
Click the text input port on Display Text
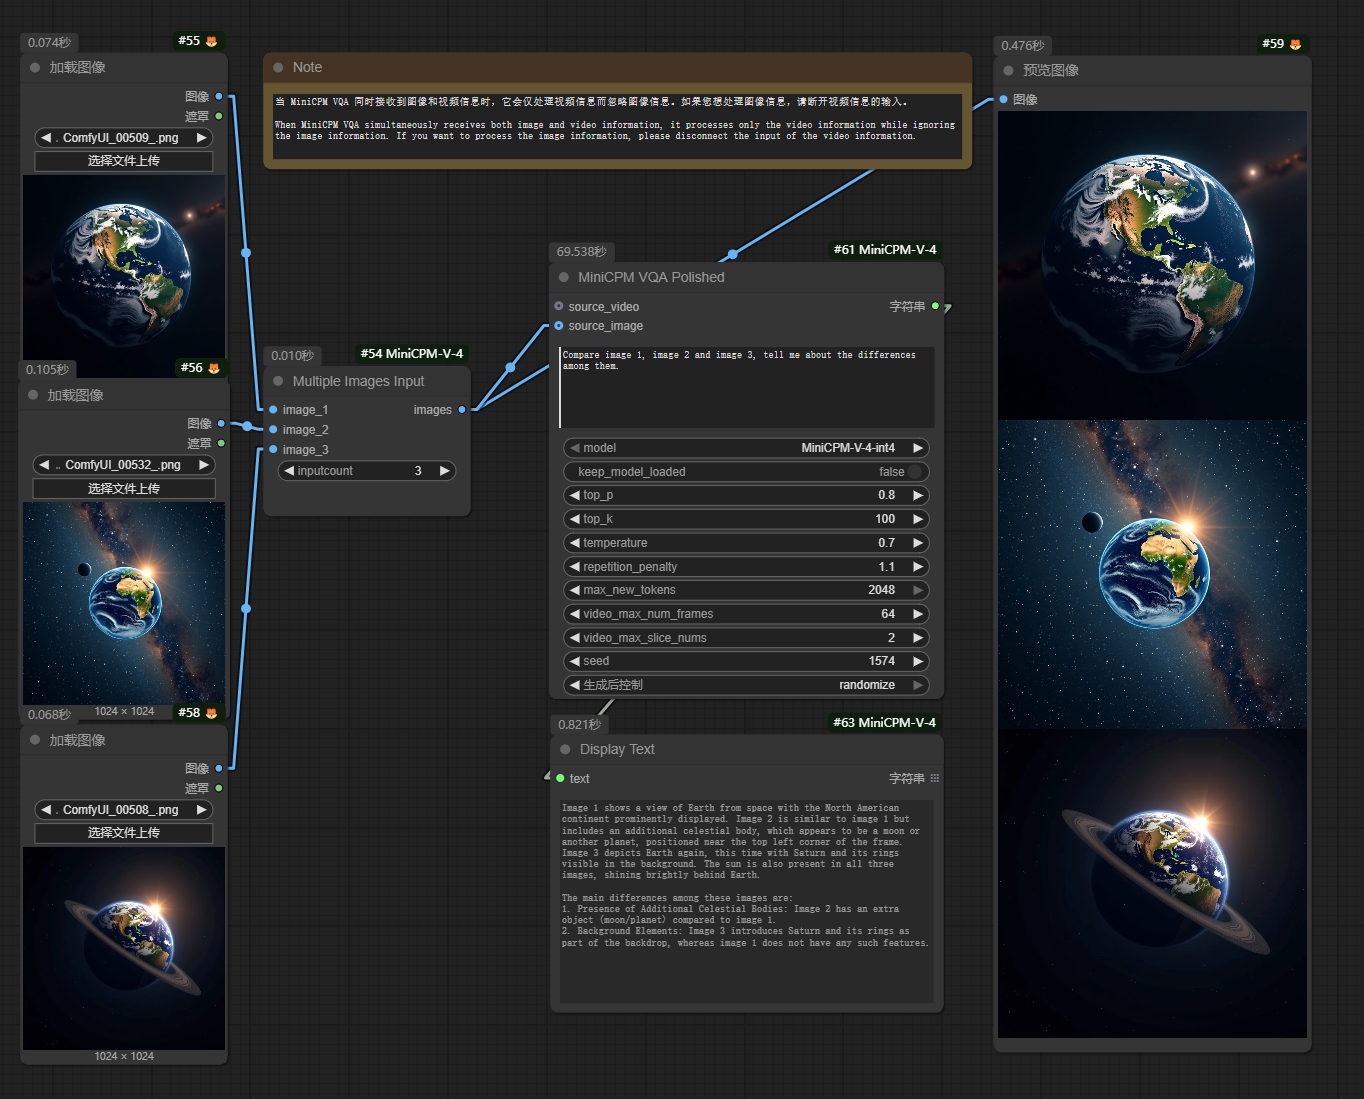tap(560, 778)
